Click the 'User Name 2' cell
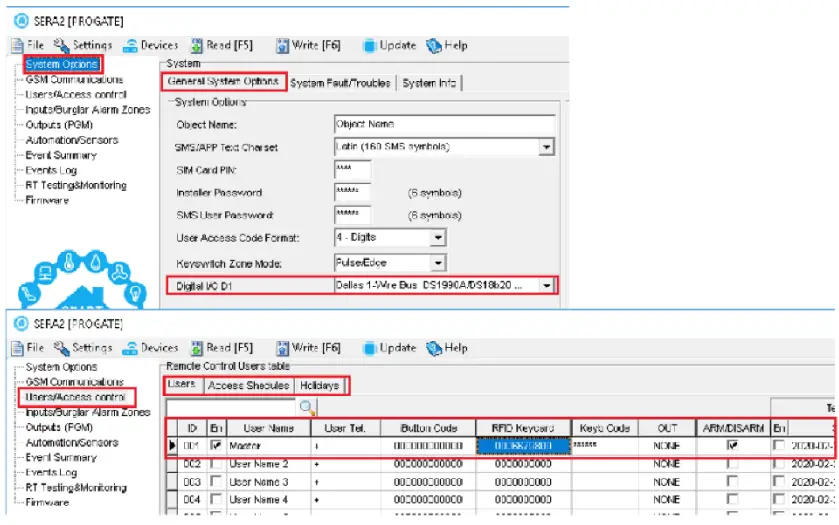839x525 pixels. point(269,463)
